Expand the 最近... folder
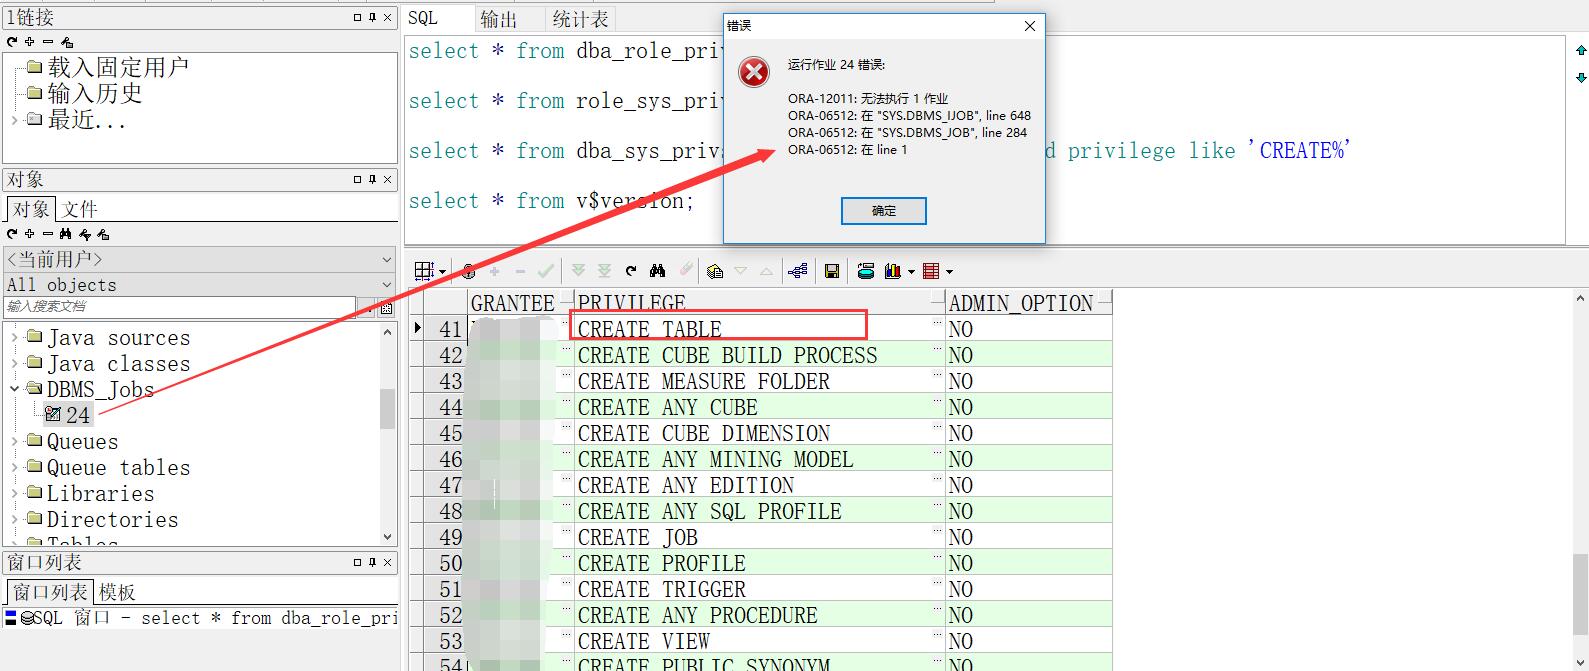The width and height of the screenshot is (1589, 671). (x=14, y=120)
